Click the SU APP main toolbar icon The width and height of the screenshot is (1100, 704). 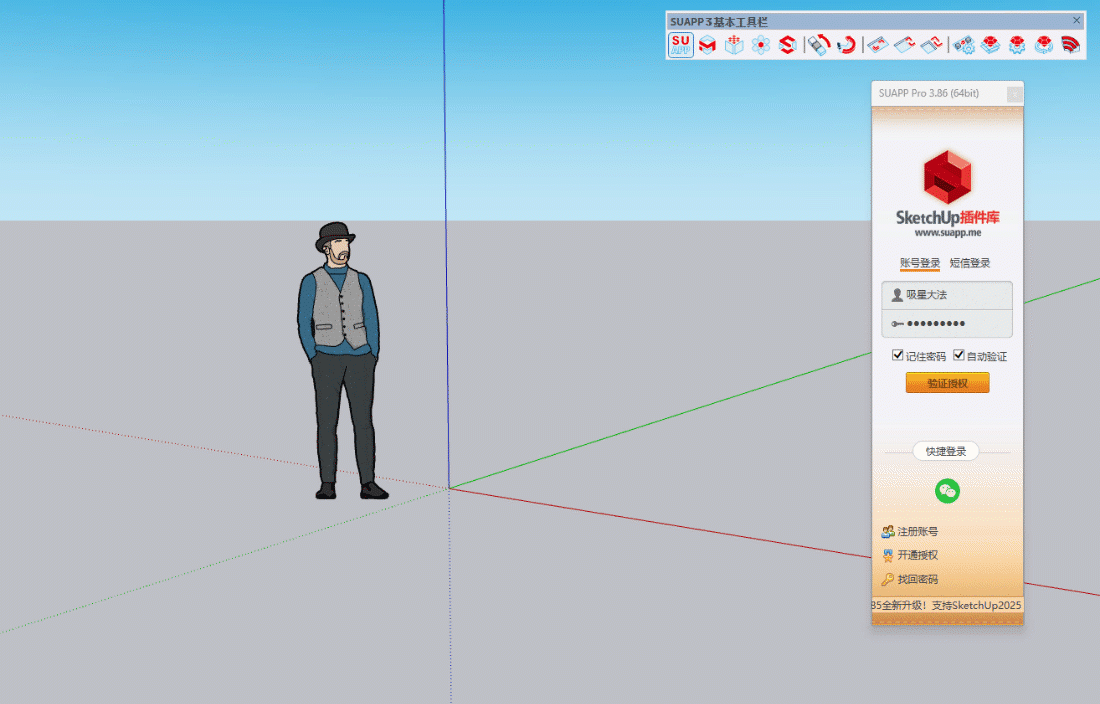(x=681, y=45)
